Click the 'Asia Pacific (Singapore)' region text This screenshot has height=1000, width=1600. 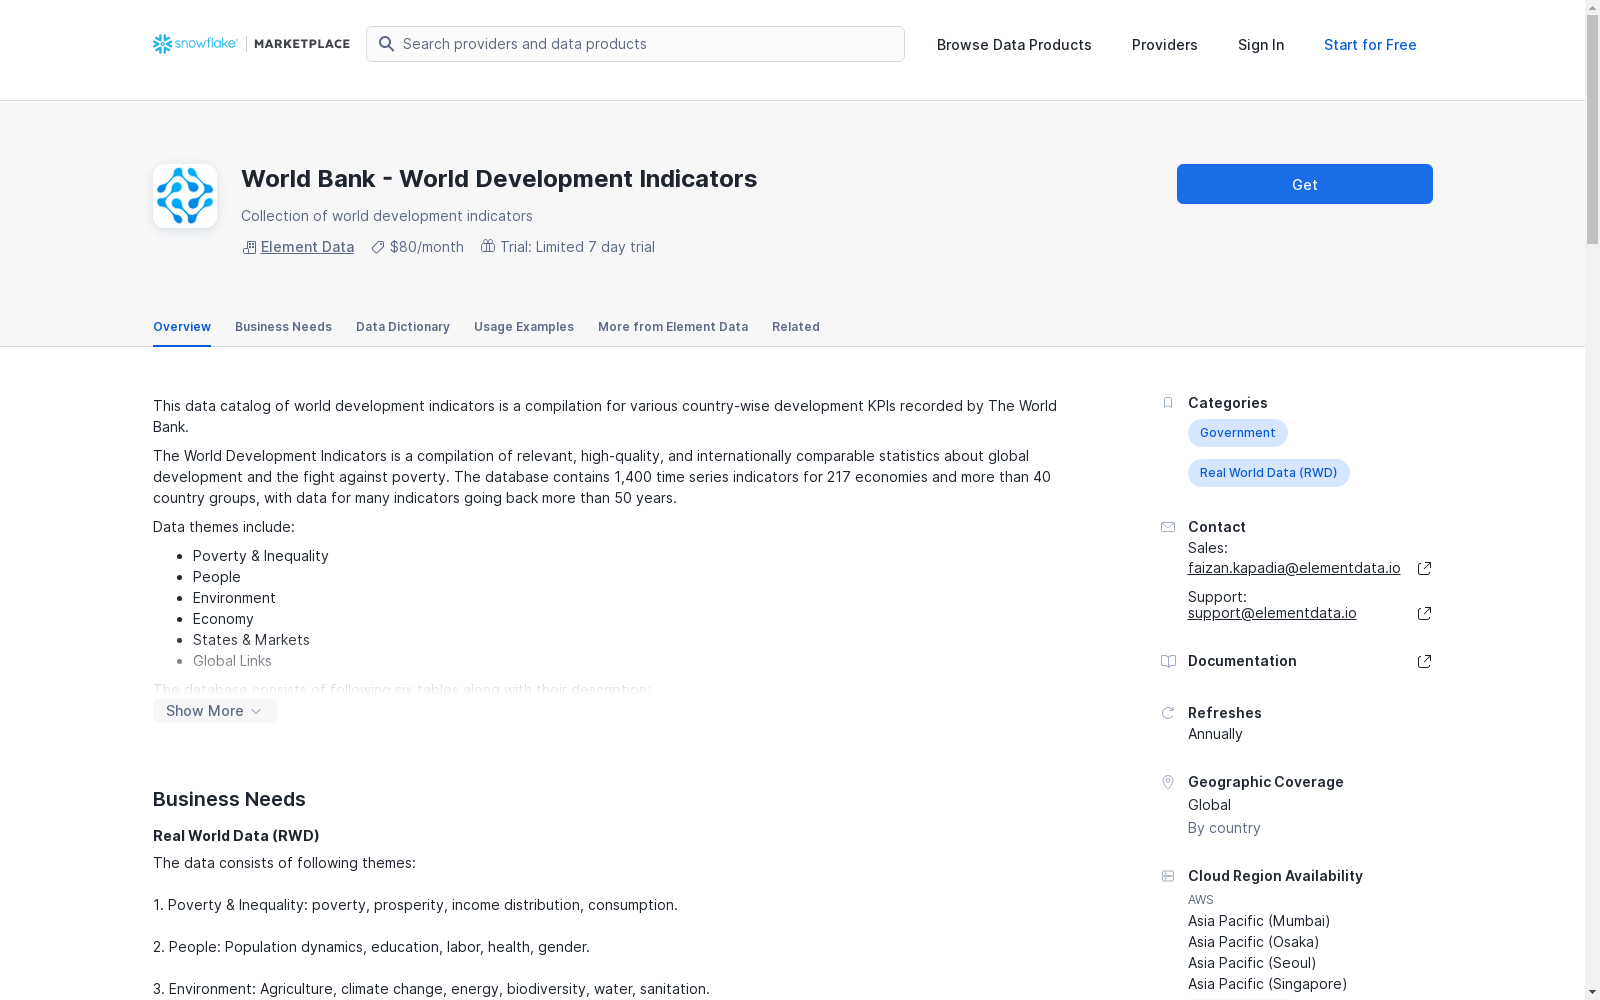[x=1268, y=984]
